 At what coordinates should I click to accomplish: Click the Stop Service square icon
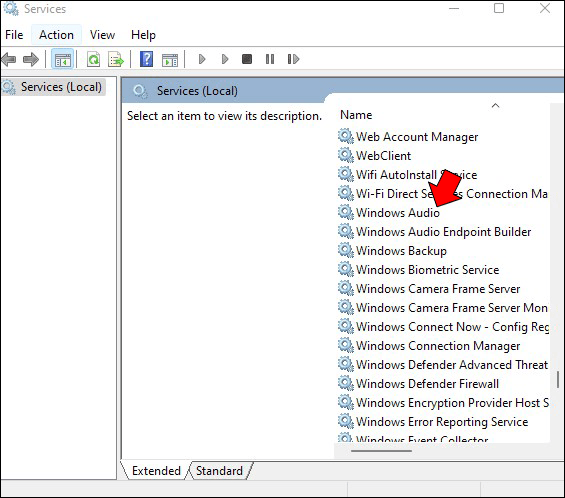click(x=247, y=59)
